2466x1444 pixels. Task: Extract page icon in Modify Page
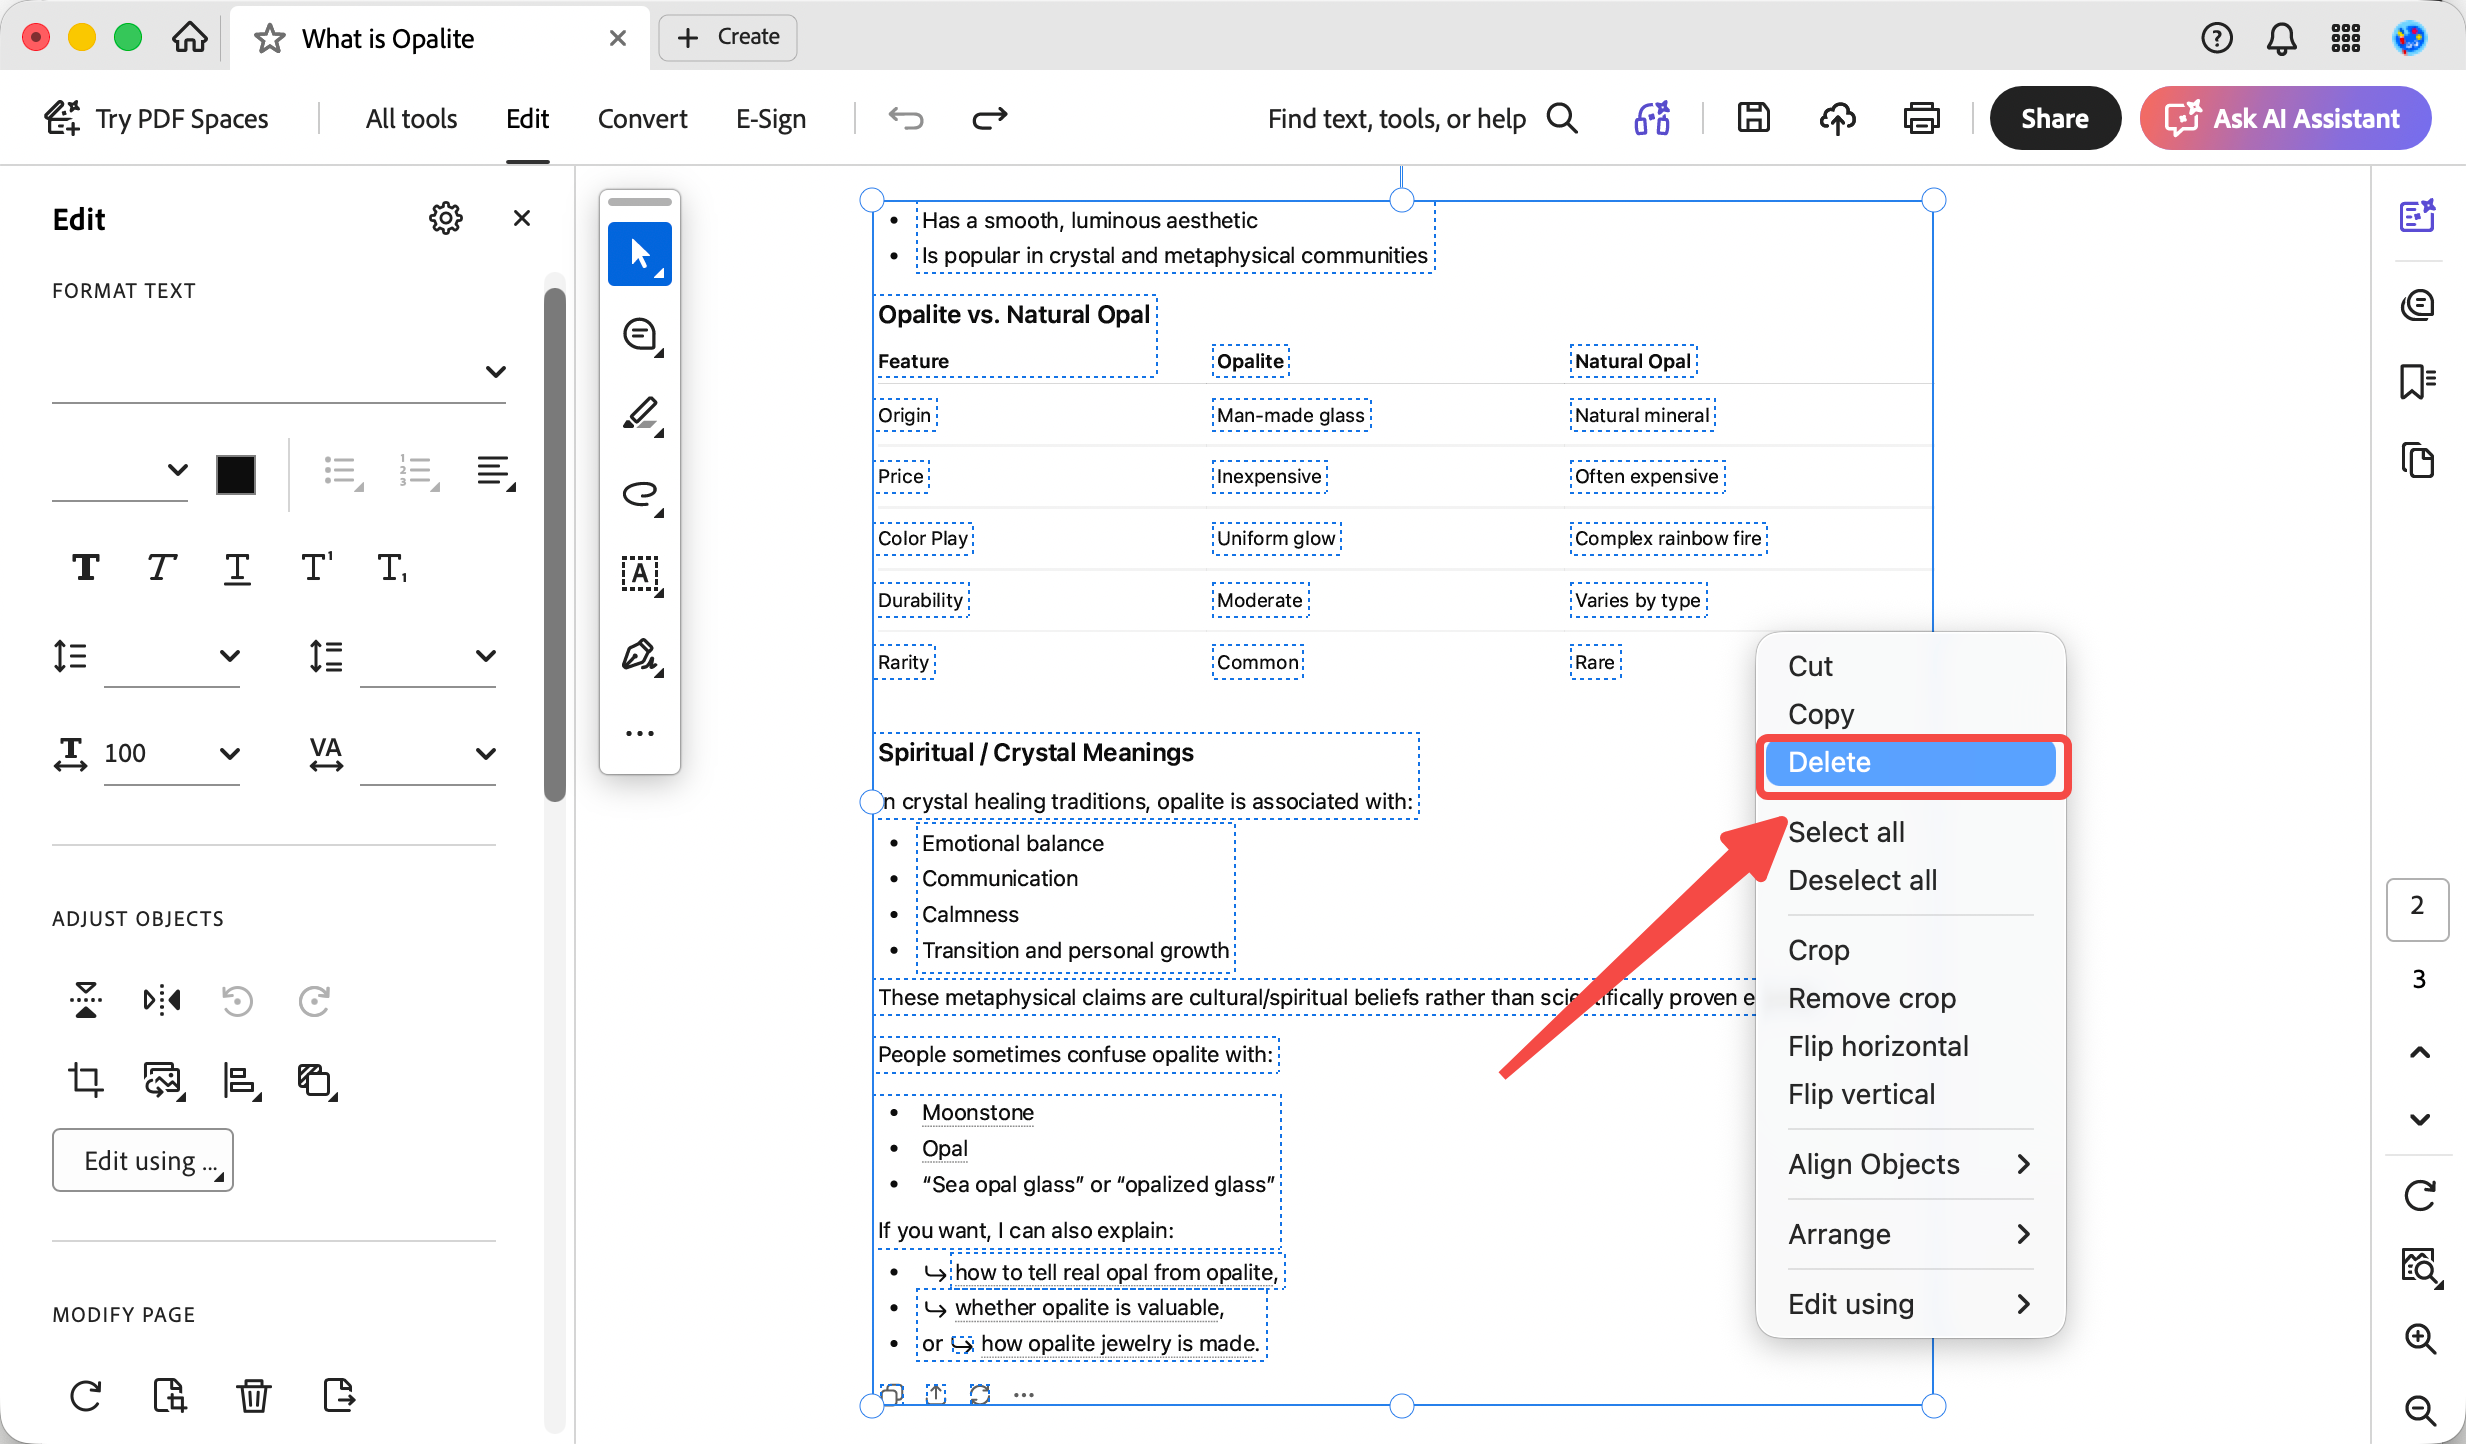coord(338,1395)
